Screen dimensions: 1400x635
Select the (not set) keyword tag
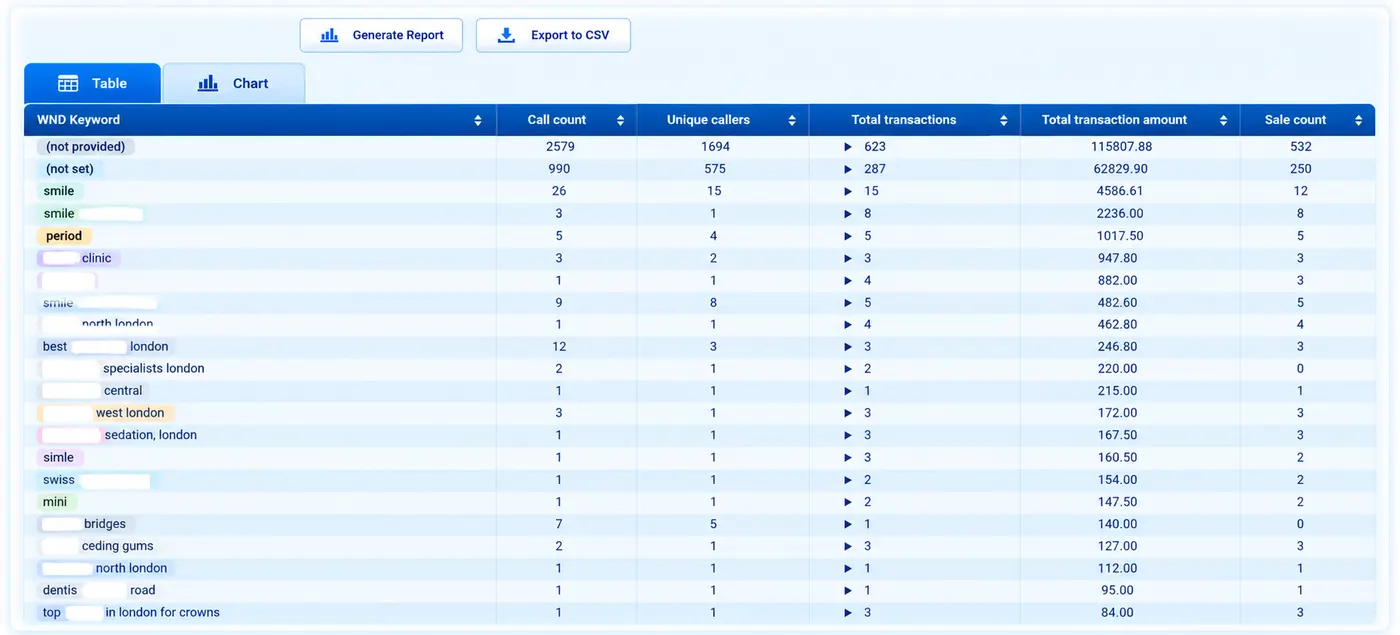click(70, 169)
